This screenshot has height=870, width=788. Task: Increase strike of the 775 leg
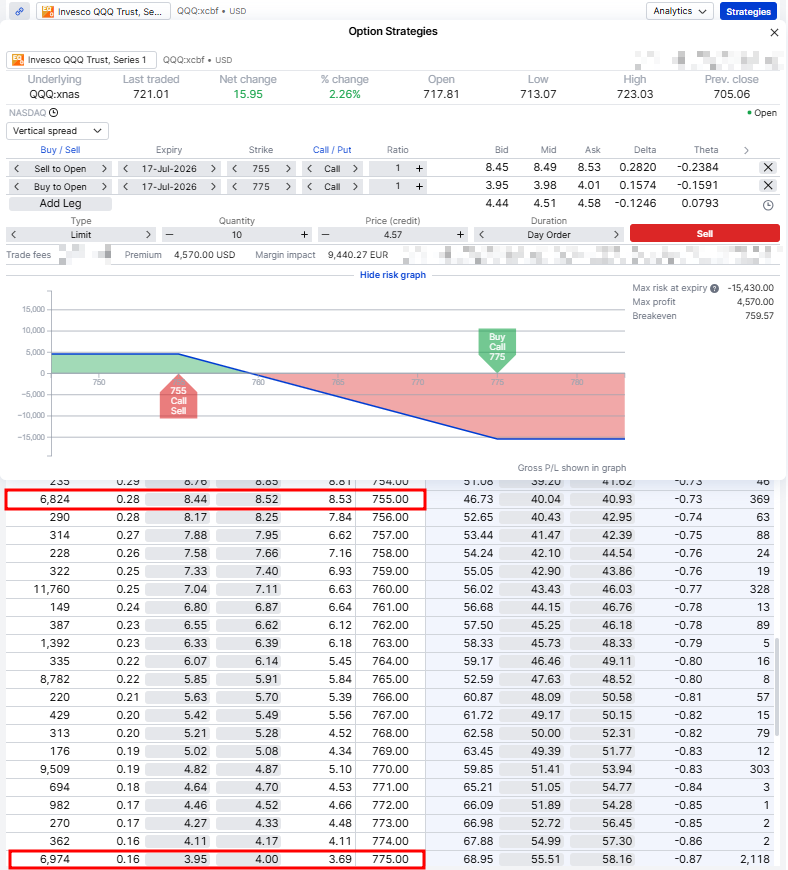(288, 186)
